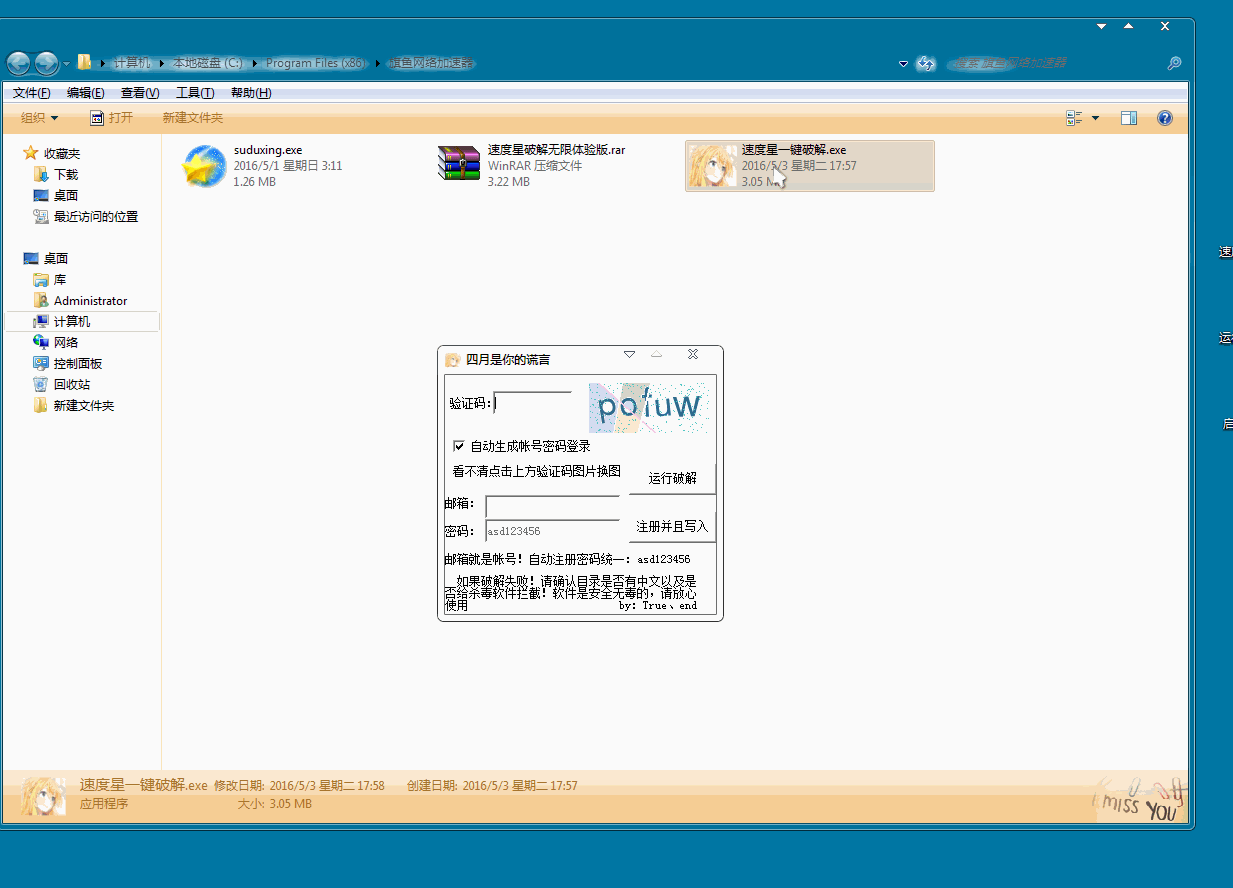Select the anime icon of 速度星一键破解.exe
The width and height of the screenshot is (1233, 888).
tap(713, 166)
